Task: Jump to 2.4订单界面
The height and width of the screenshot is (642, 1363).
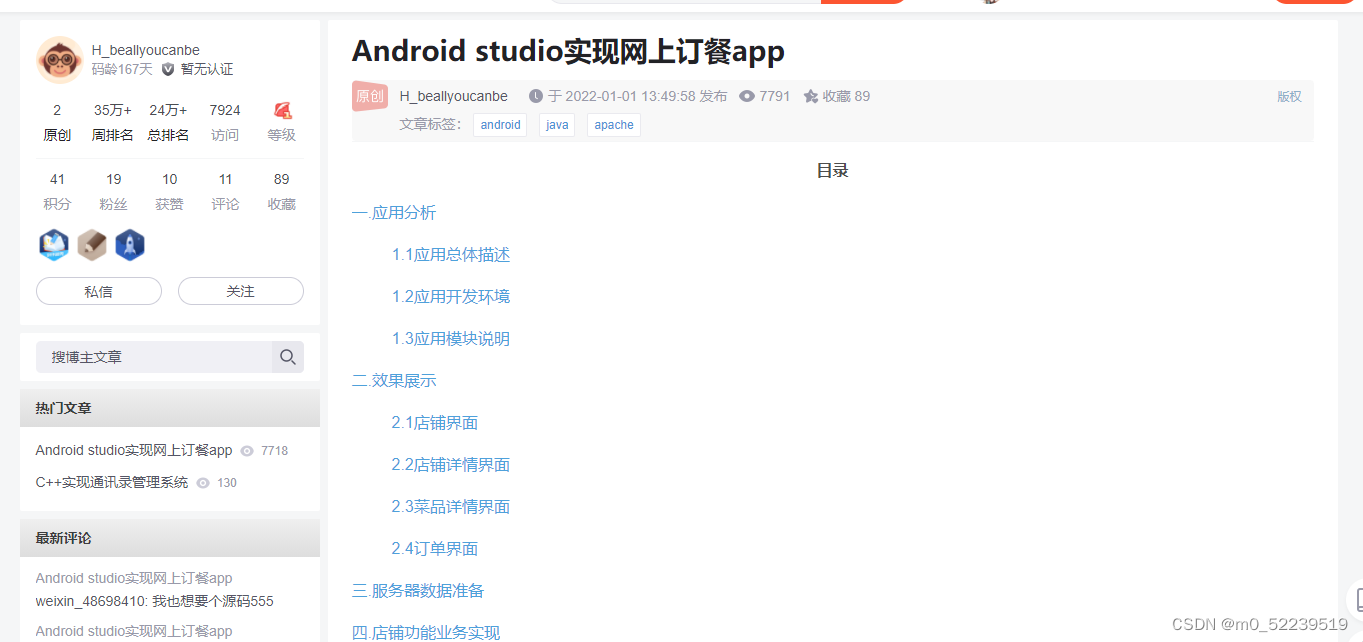Action: (x=435, y=549)
